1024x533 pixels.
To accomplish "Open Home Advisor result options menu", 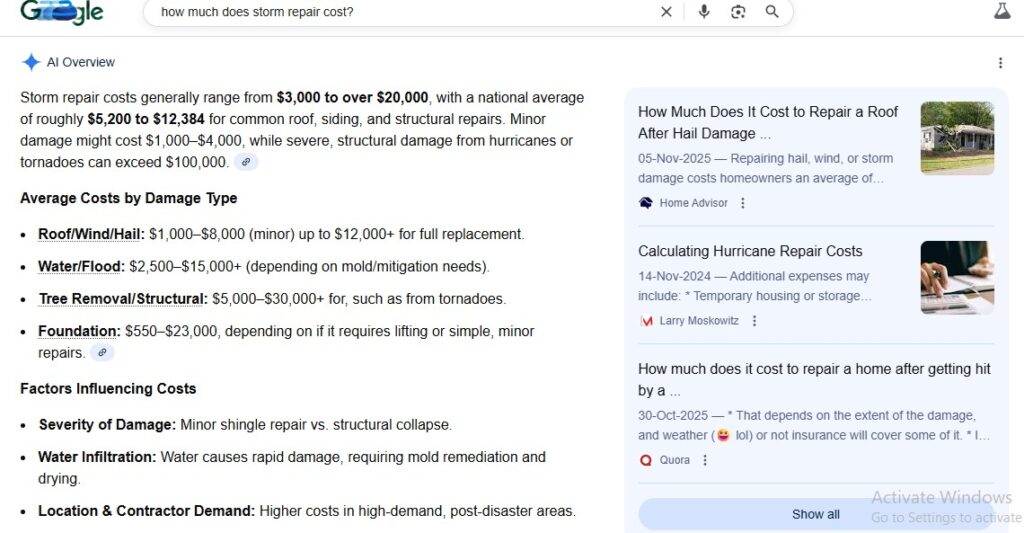I will [743, 203].
